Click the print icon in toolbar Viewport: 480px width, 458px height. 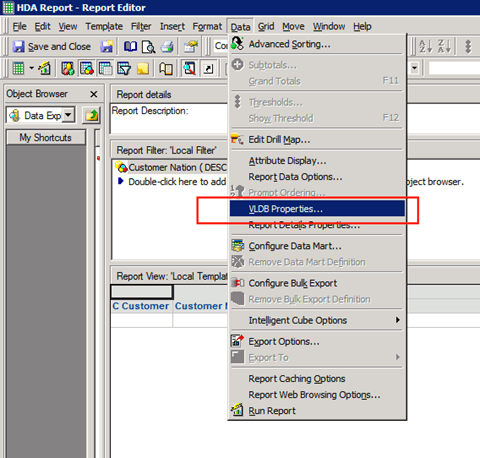167,46
